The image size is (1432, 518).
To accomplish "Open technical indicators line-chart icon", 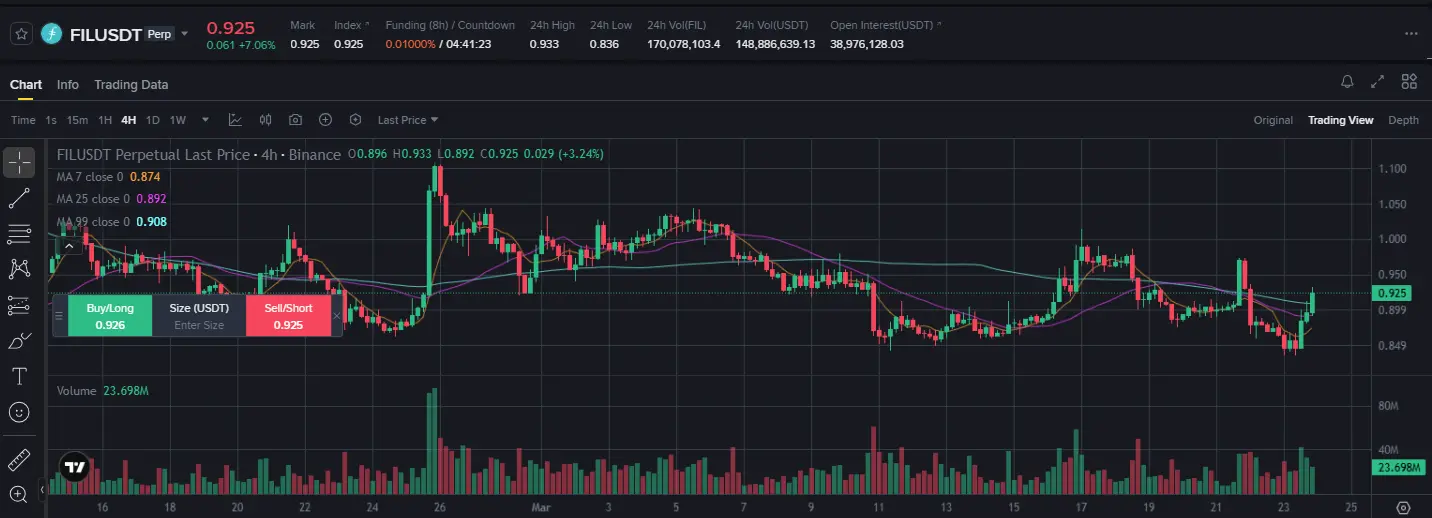I will [x=235, y=120].
